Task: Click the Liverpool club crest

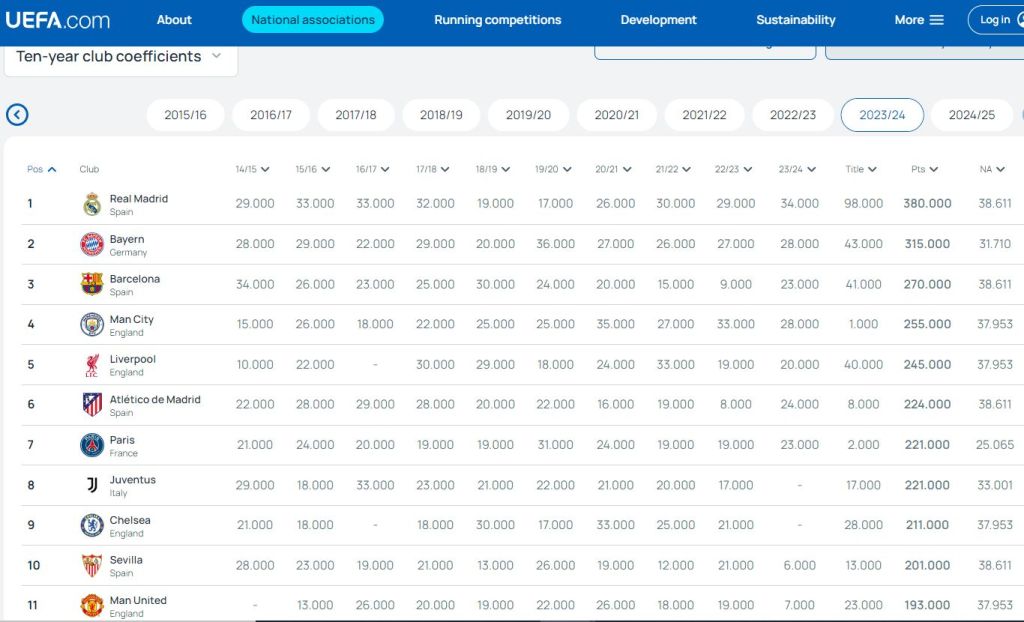Action: (x=92, y=365)
